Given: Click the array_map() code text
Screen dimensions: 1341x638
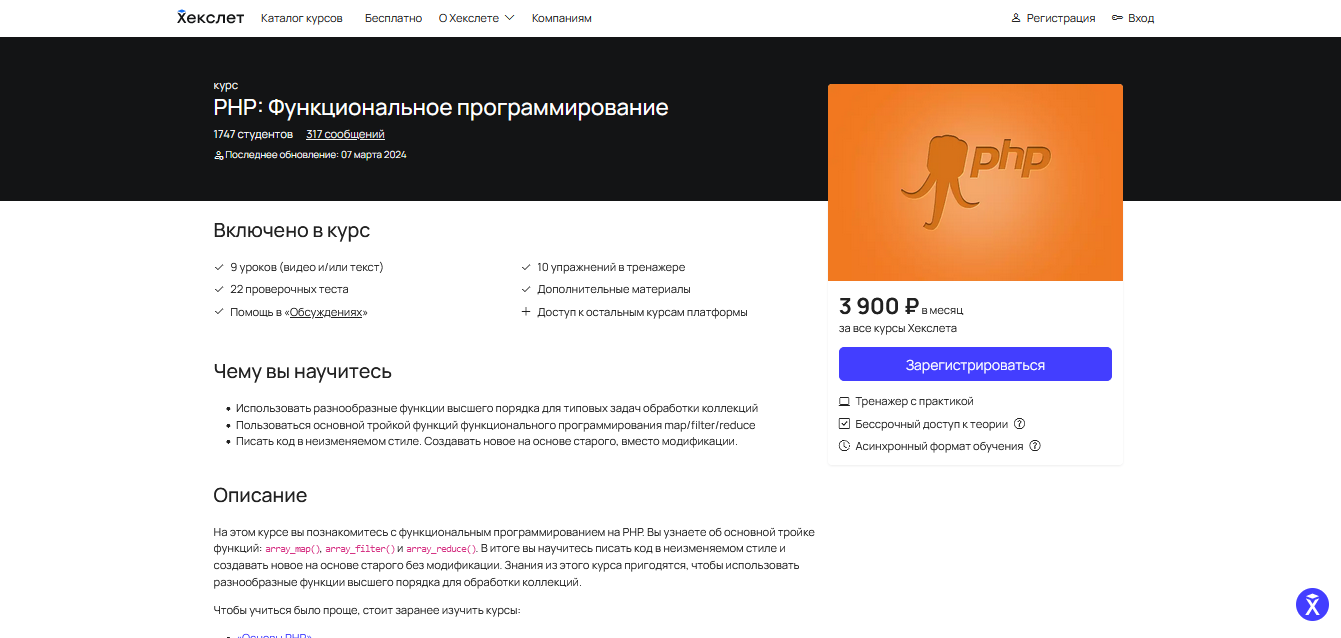Looking at the screenshot, I should 293,549.
